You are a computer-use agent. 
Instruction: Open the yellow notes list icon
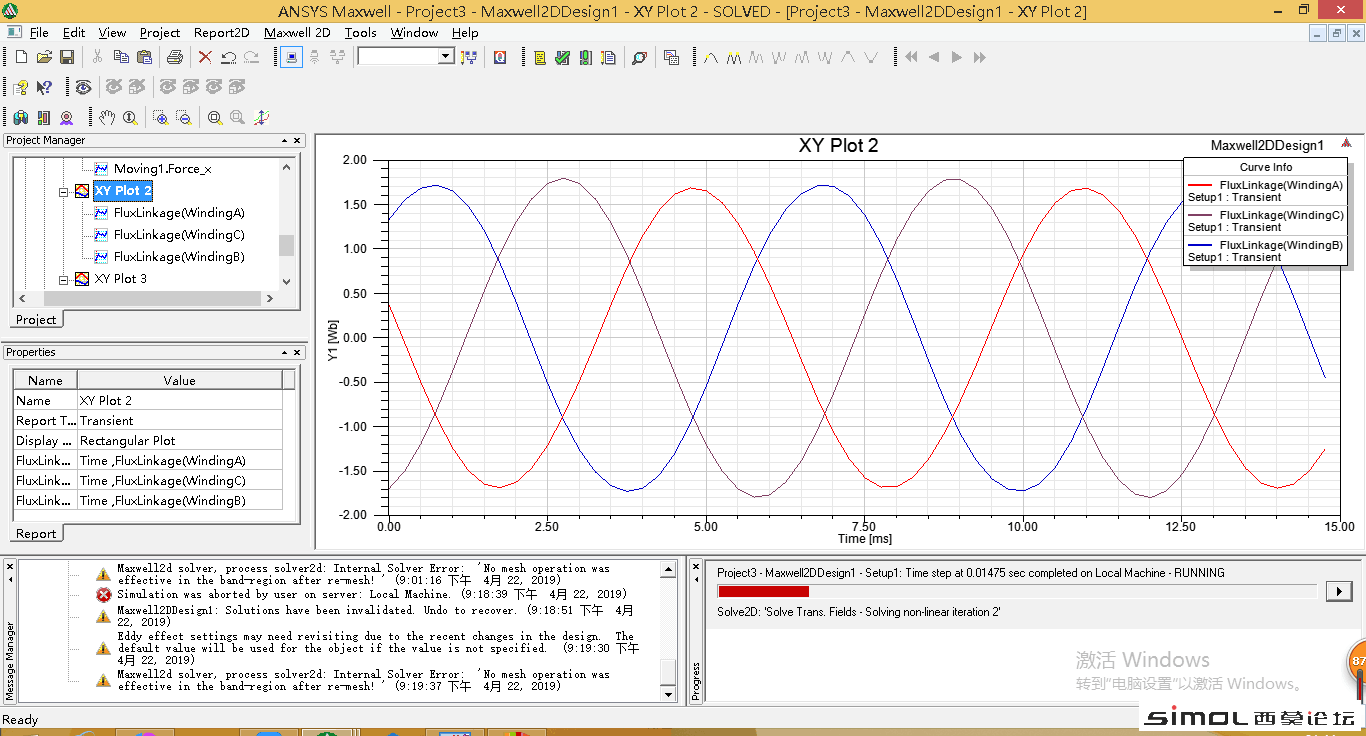click(540, 57)
